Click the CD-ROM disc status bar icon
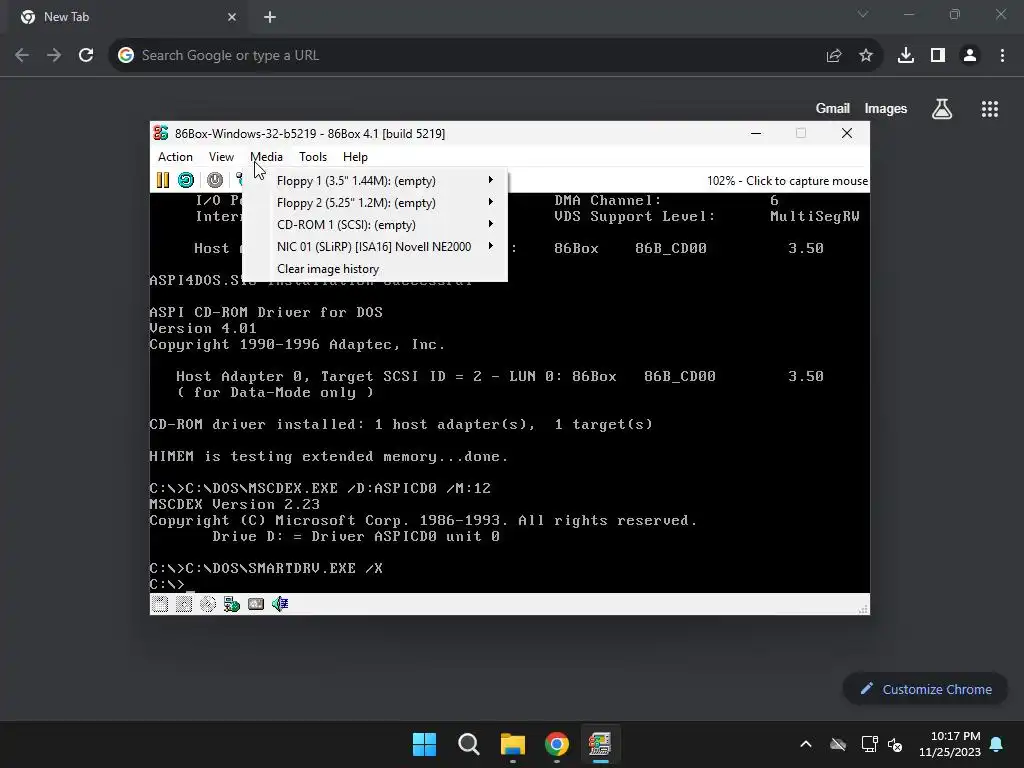The image size is (1024, 768). tap(208, 604)
